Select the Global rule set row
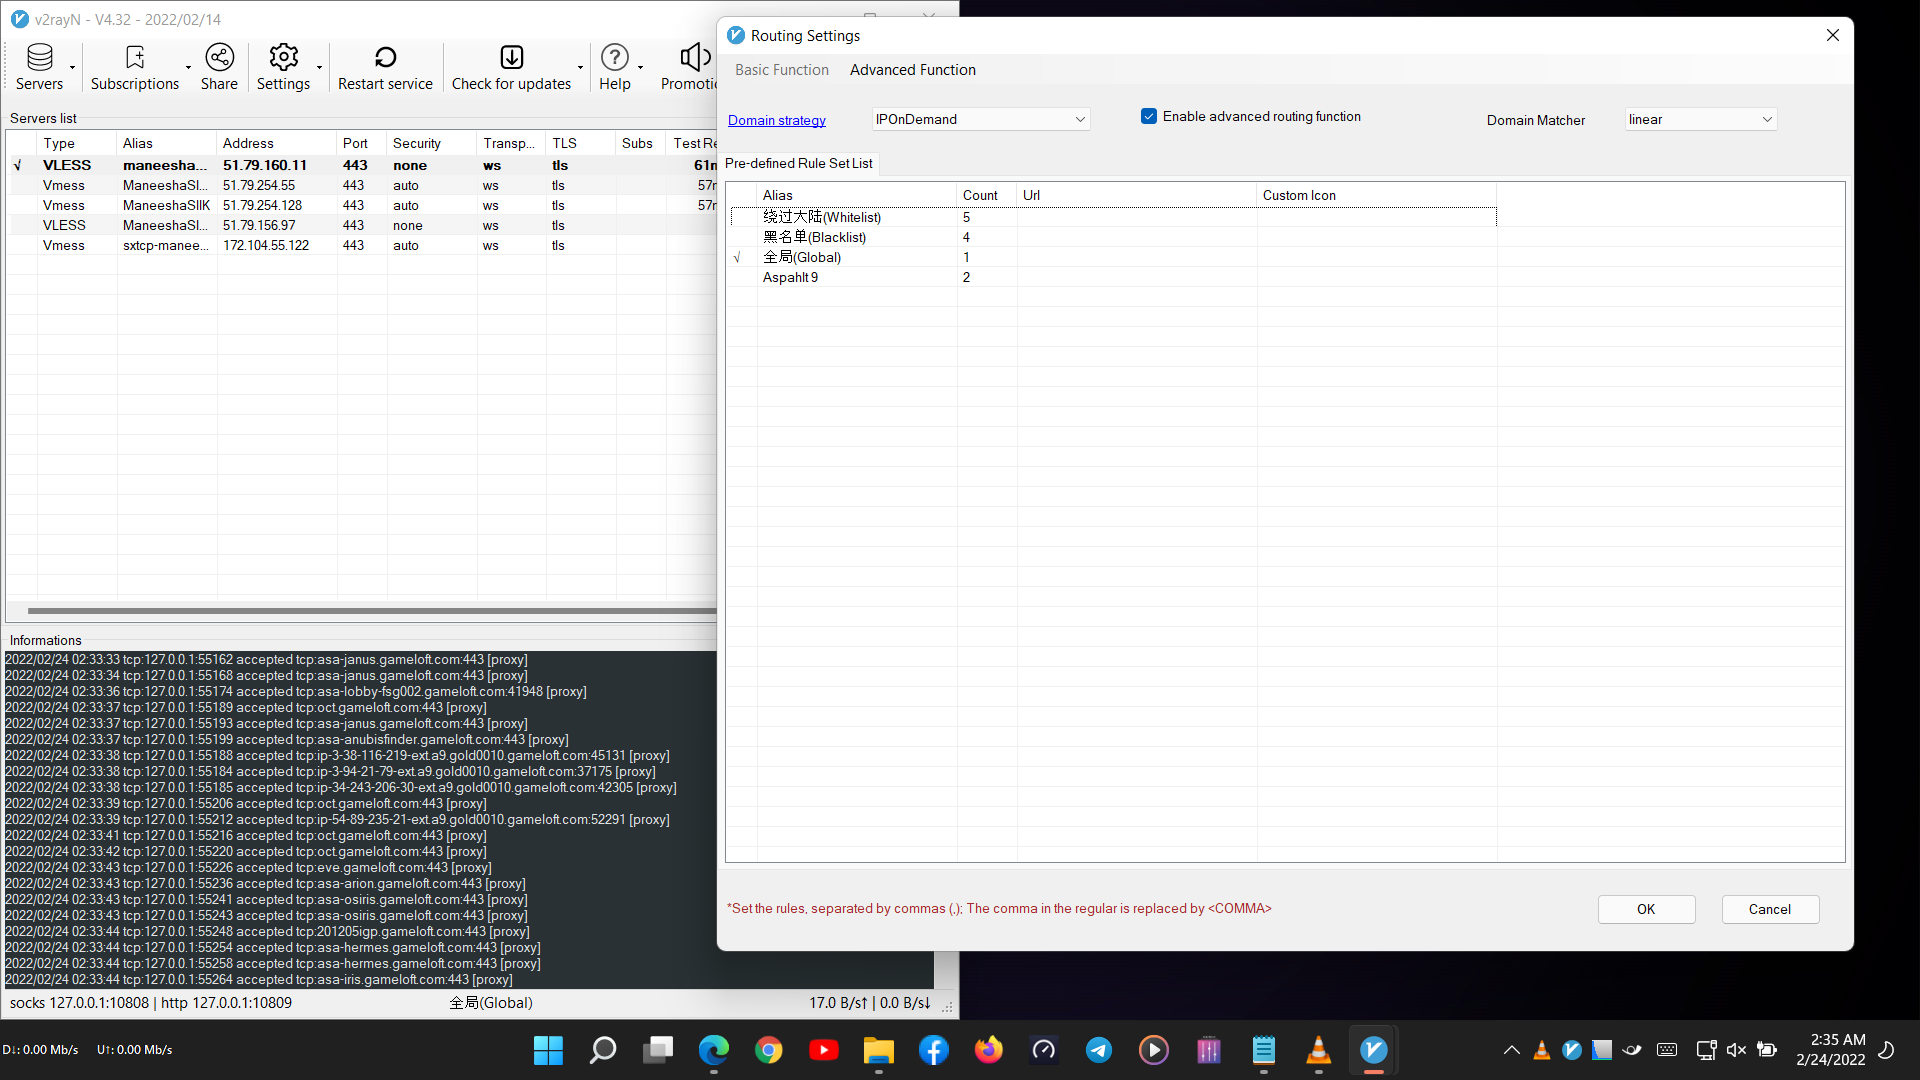Viewport: 1920px width, 1080px height. pos(802,257)
